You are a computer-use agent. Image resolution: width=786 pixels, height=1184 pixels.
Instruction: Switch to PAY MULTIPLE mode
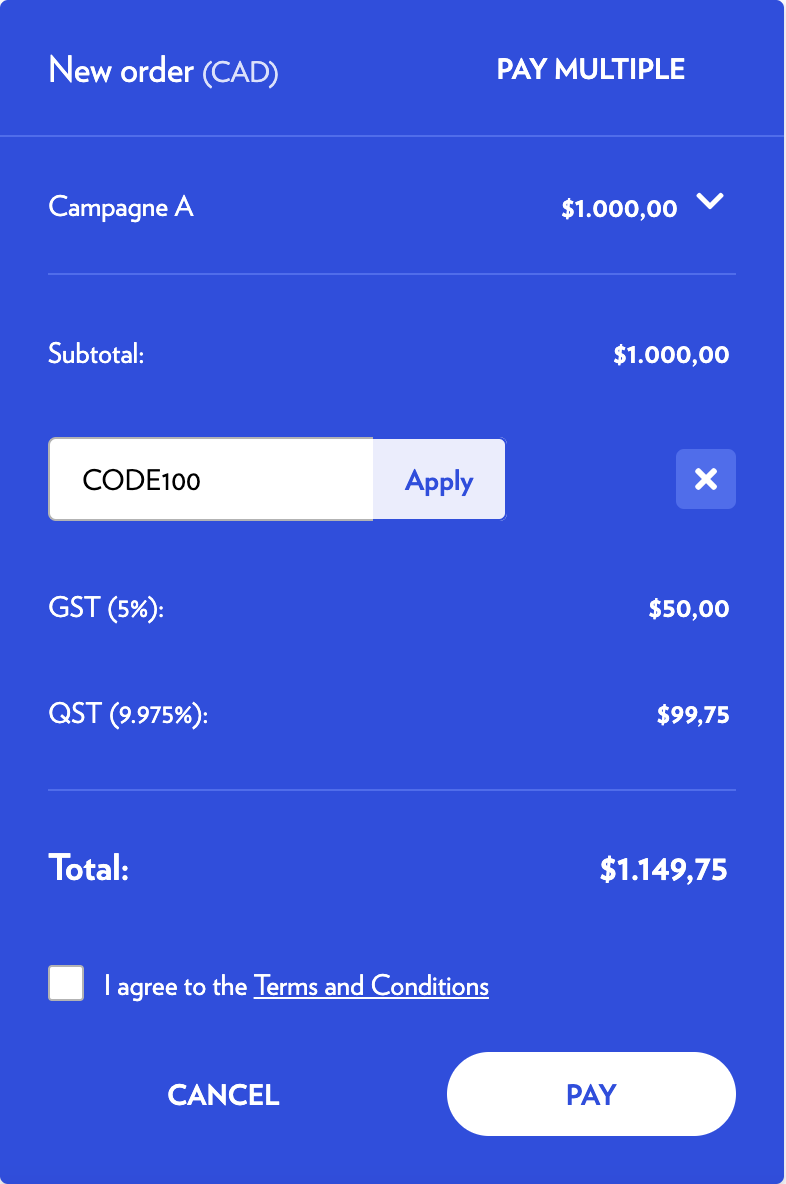click(591, 70)
